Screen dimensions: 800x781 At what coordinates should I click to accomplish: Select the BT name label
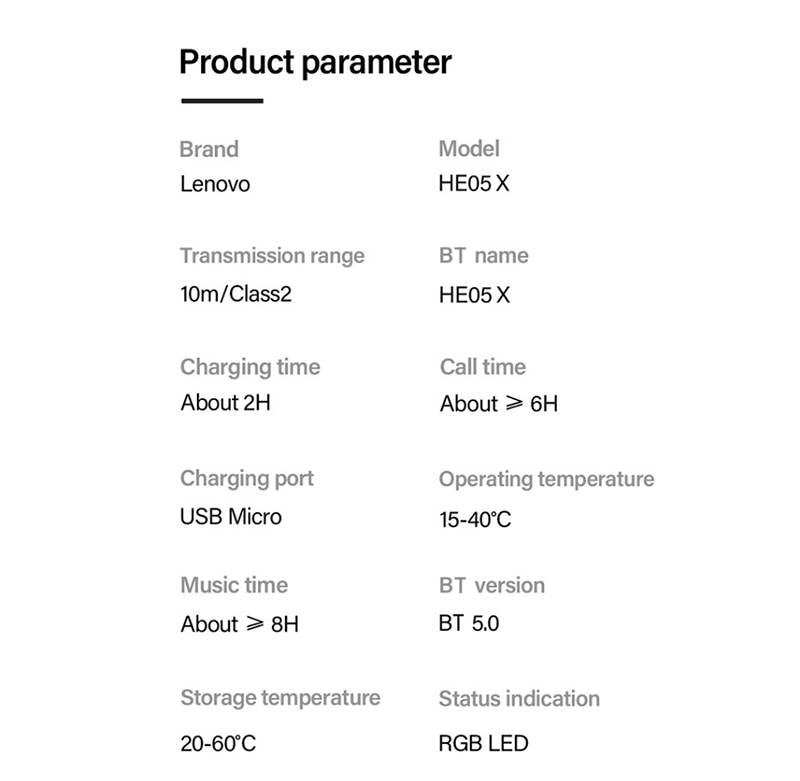(x=483, y=256)
